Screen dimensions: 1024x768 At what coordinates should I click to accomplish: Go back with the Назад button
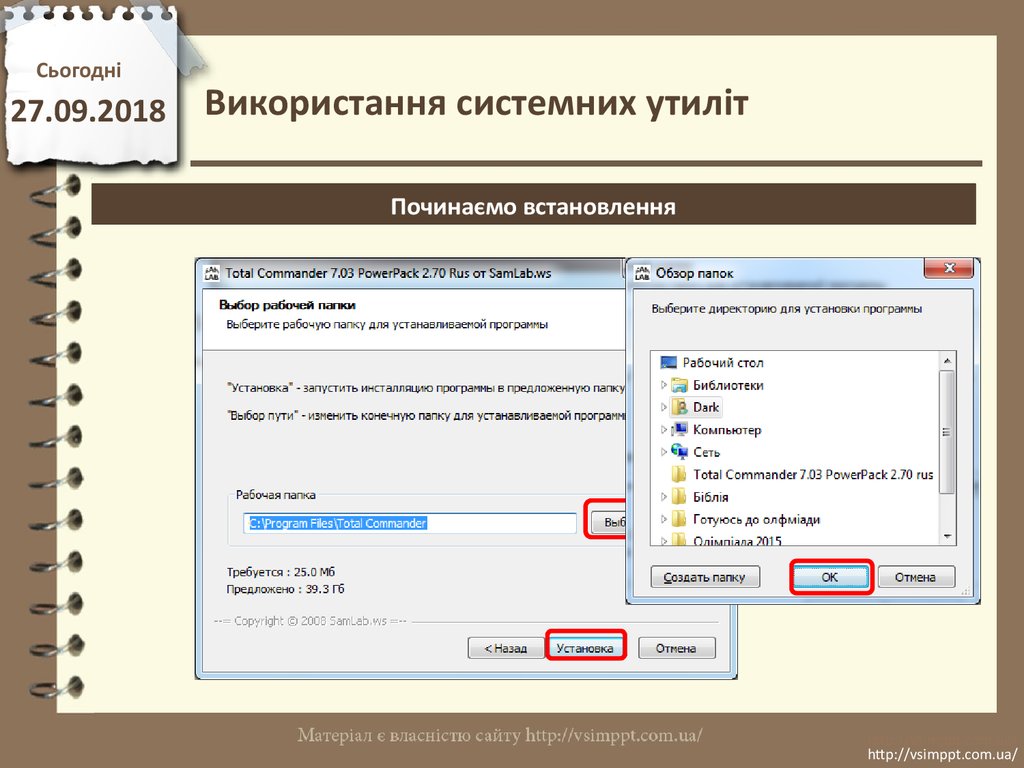[x=506, y=648]
